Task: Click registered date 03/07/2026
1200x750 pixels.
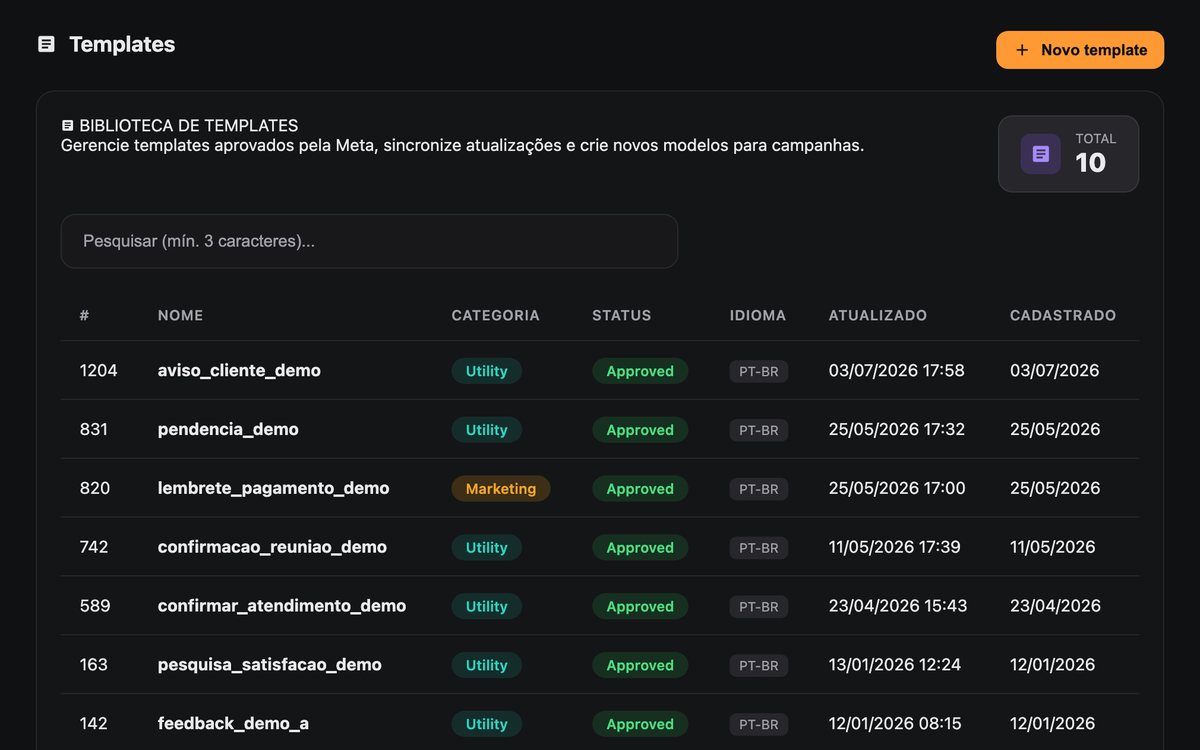Action: (x=1055, y=370)
